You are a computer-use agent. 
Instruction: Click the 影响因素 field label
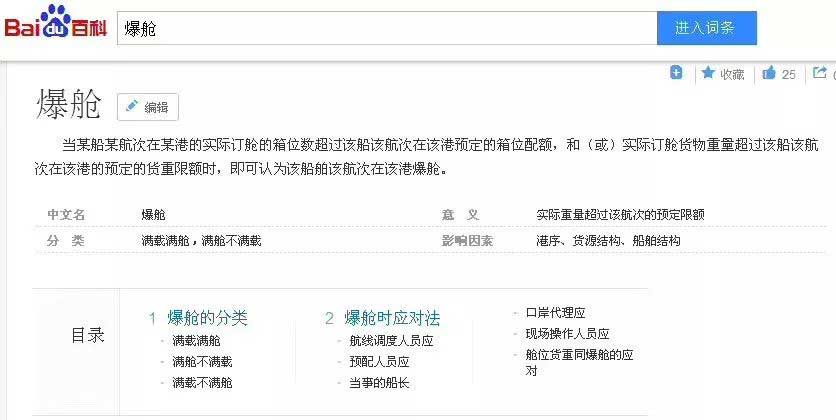pyautogui.click(x=467, y=241)
